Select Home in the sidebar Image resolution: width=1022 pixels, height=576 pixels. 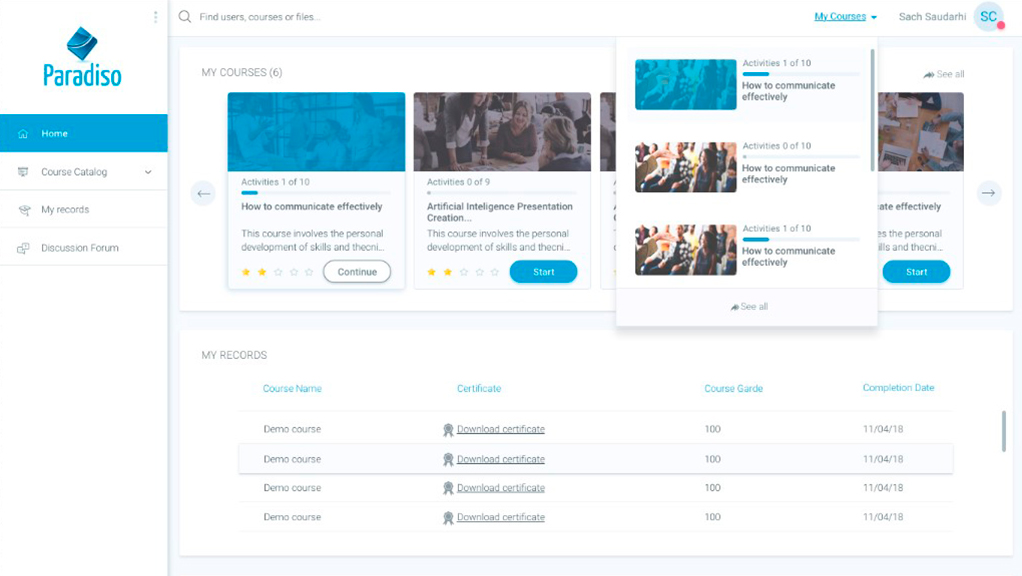(83, 133)
